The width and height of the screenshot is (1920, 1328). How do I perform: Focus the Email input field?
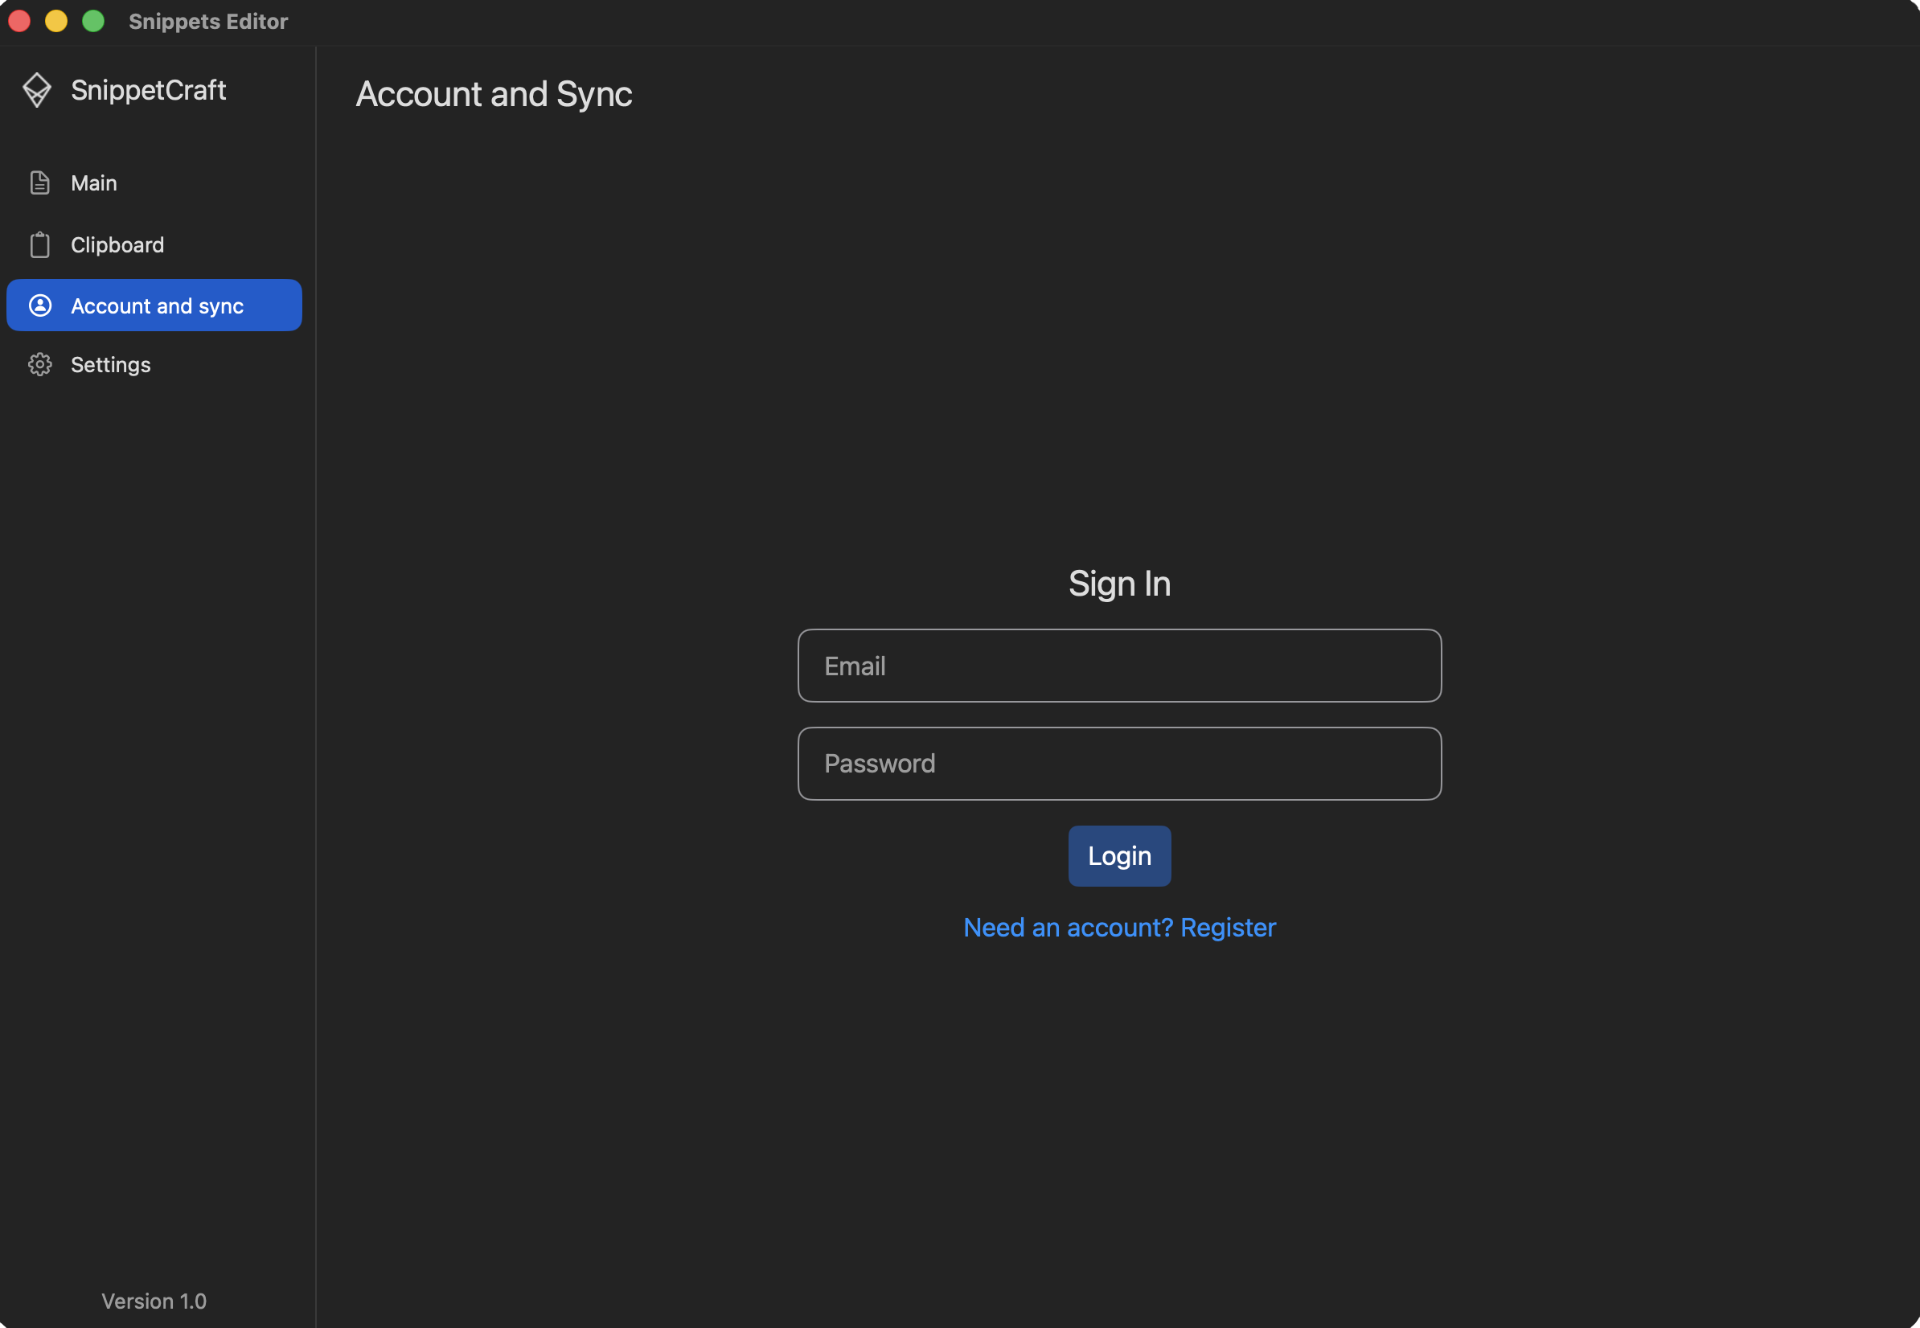pyautogui.click(x=1119, y=666)
